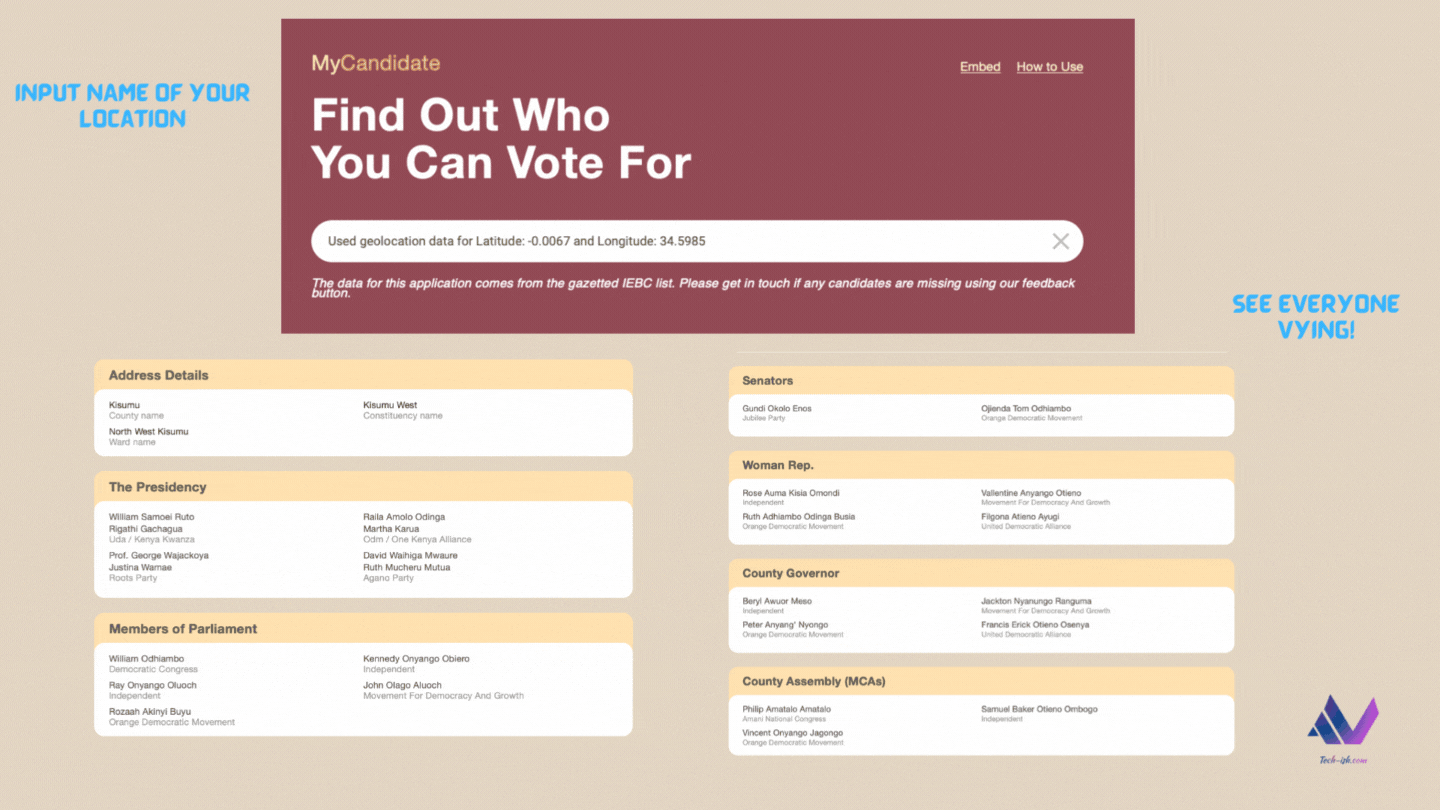This screenshot has height=810, width=1440.
Task: Open the Embed link
Action: pos(980,67)
